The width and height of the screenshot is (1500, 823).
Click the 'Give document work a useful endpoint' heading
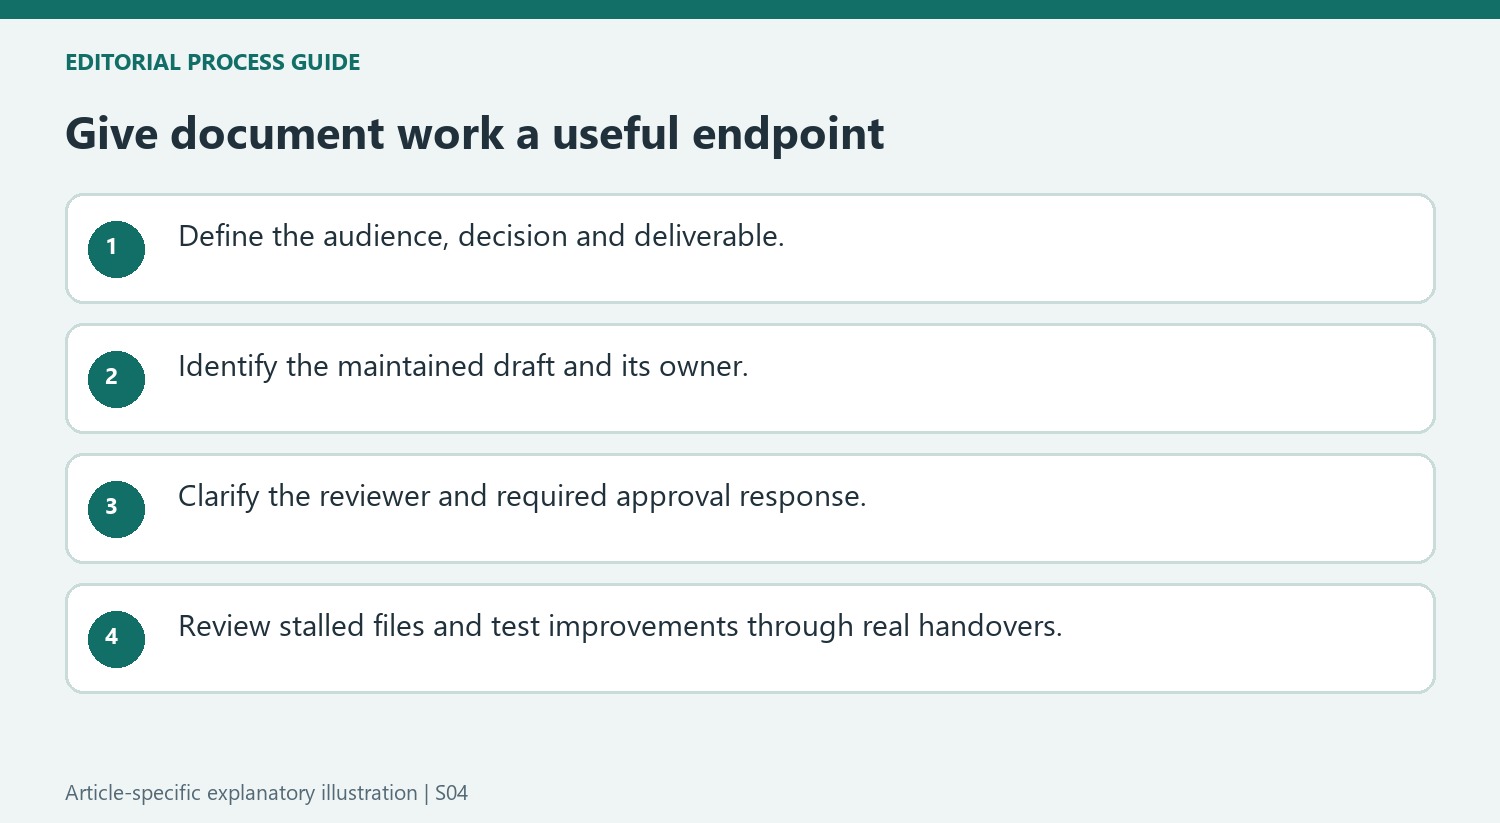click(x=475, y=134)
